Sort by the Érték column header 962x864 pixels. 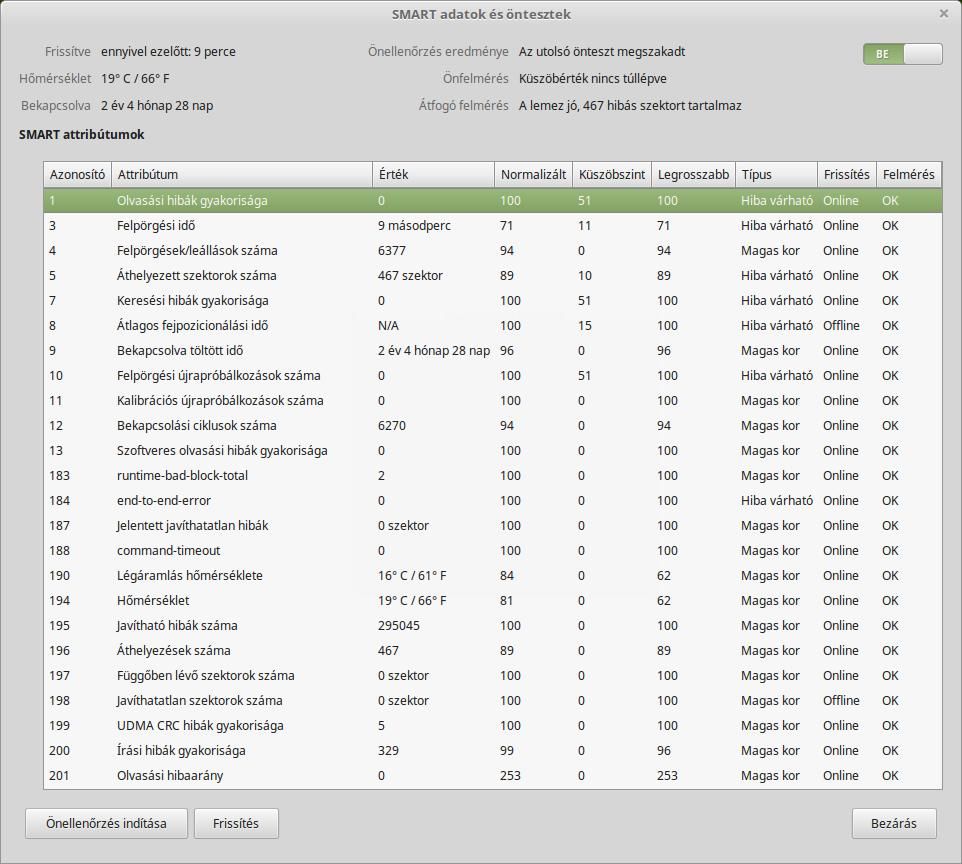[x=433, y=174]
